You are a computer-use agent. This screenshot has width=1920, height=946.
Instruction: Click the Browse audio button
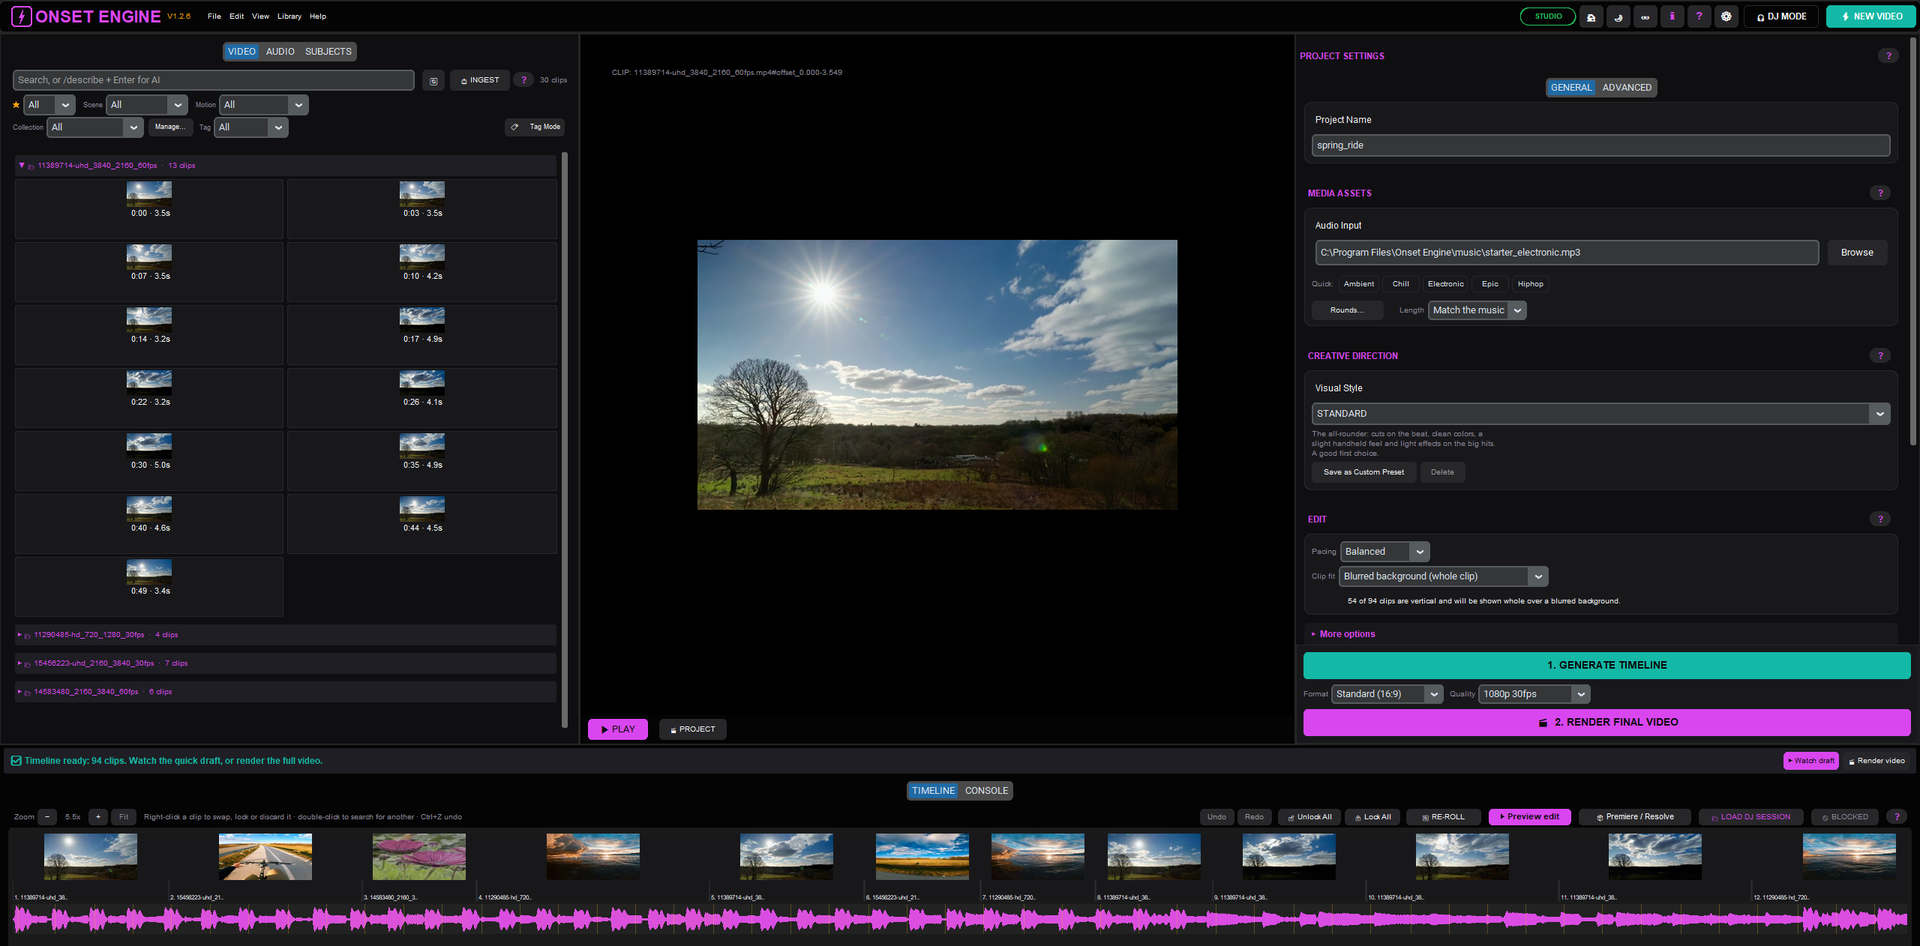pyautogui.click(x=1857, y=253)
